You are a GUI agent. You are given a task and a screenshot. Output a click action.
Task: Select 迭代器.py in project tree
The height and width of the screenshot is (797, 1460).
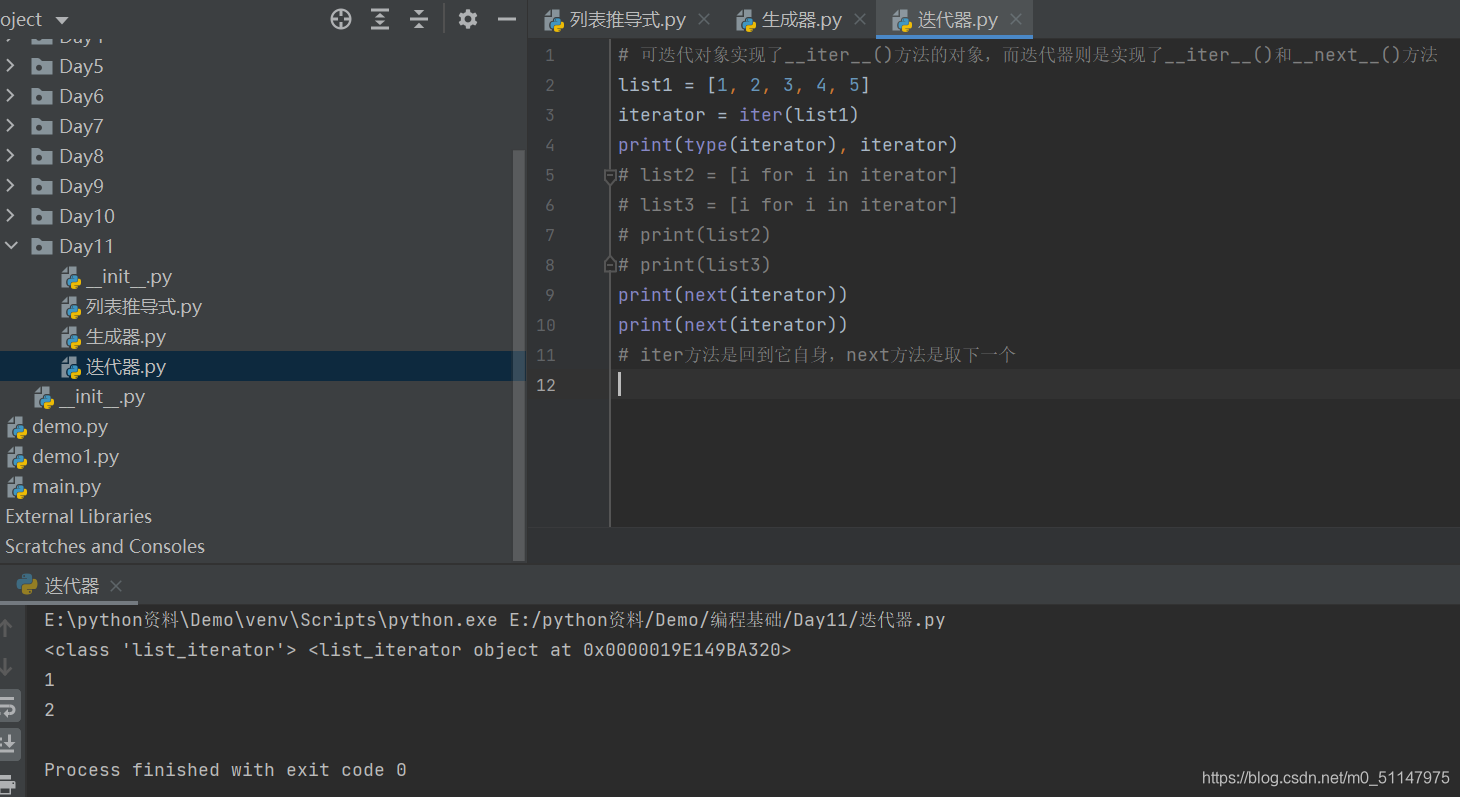pos(126,367)
